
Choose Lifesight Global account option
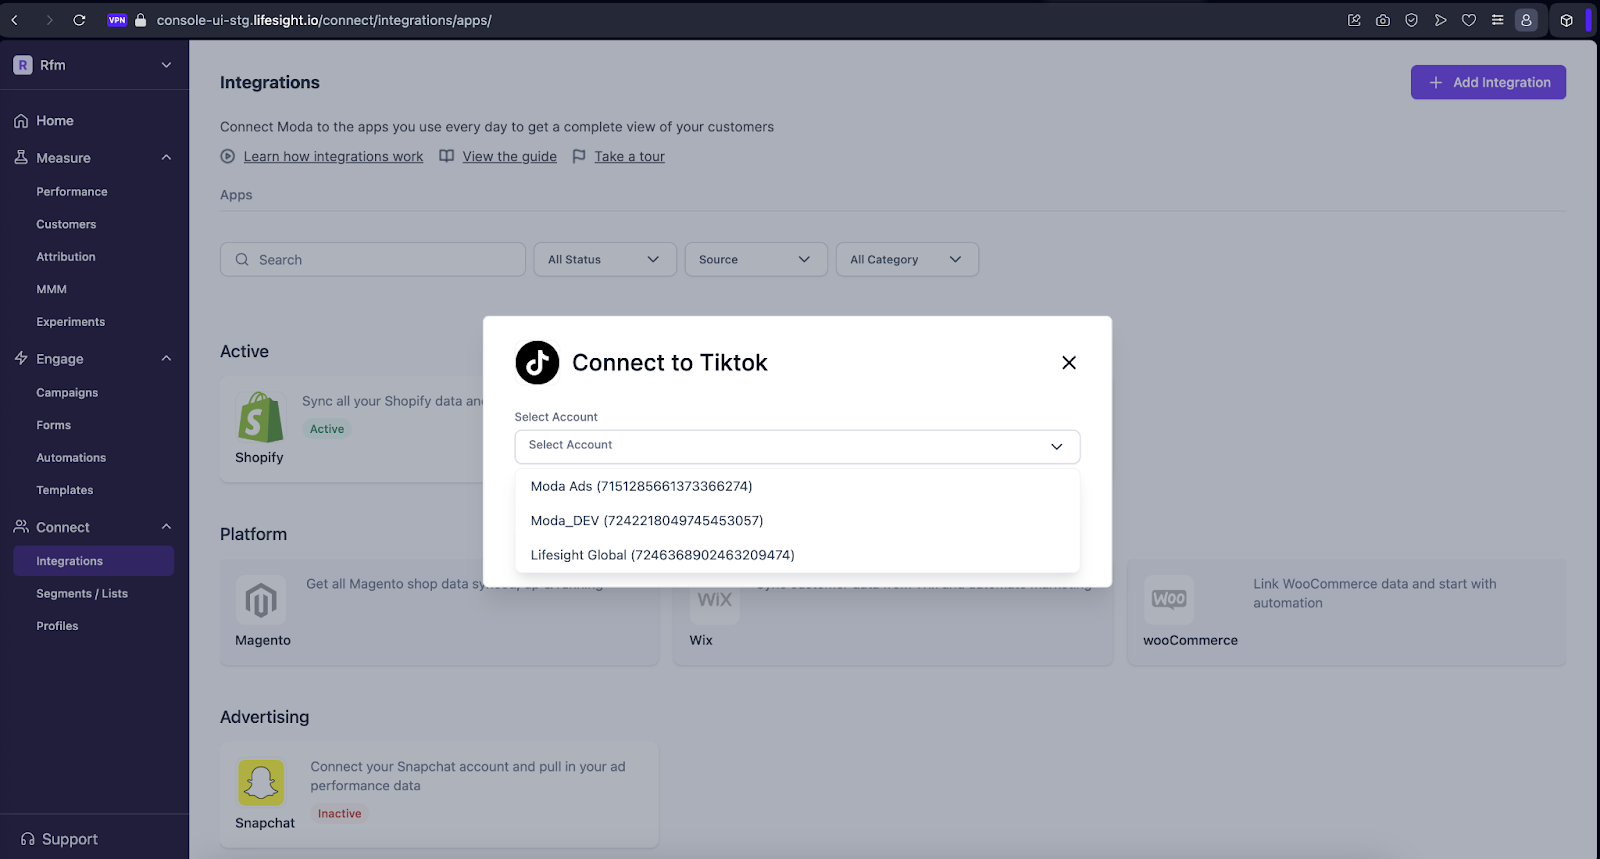pyautogui.click(x=797, y=555)
